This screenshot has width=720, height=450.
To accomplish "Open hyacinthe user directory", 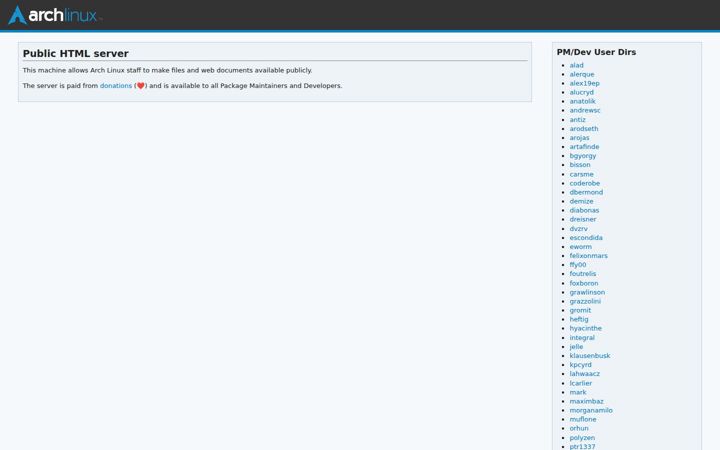I will coord(585,328).
